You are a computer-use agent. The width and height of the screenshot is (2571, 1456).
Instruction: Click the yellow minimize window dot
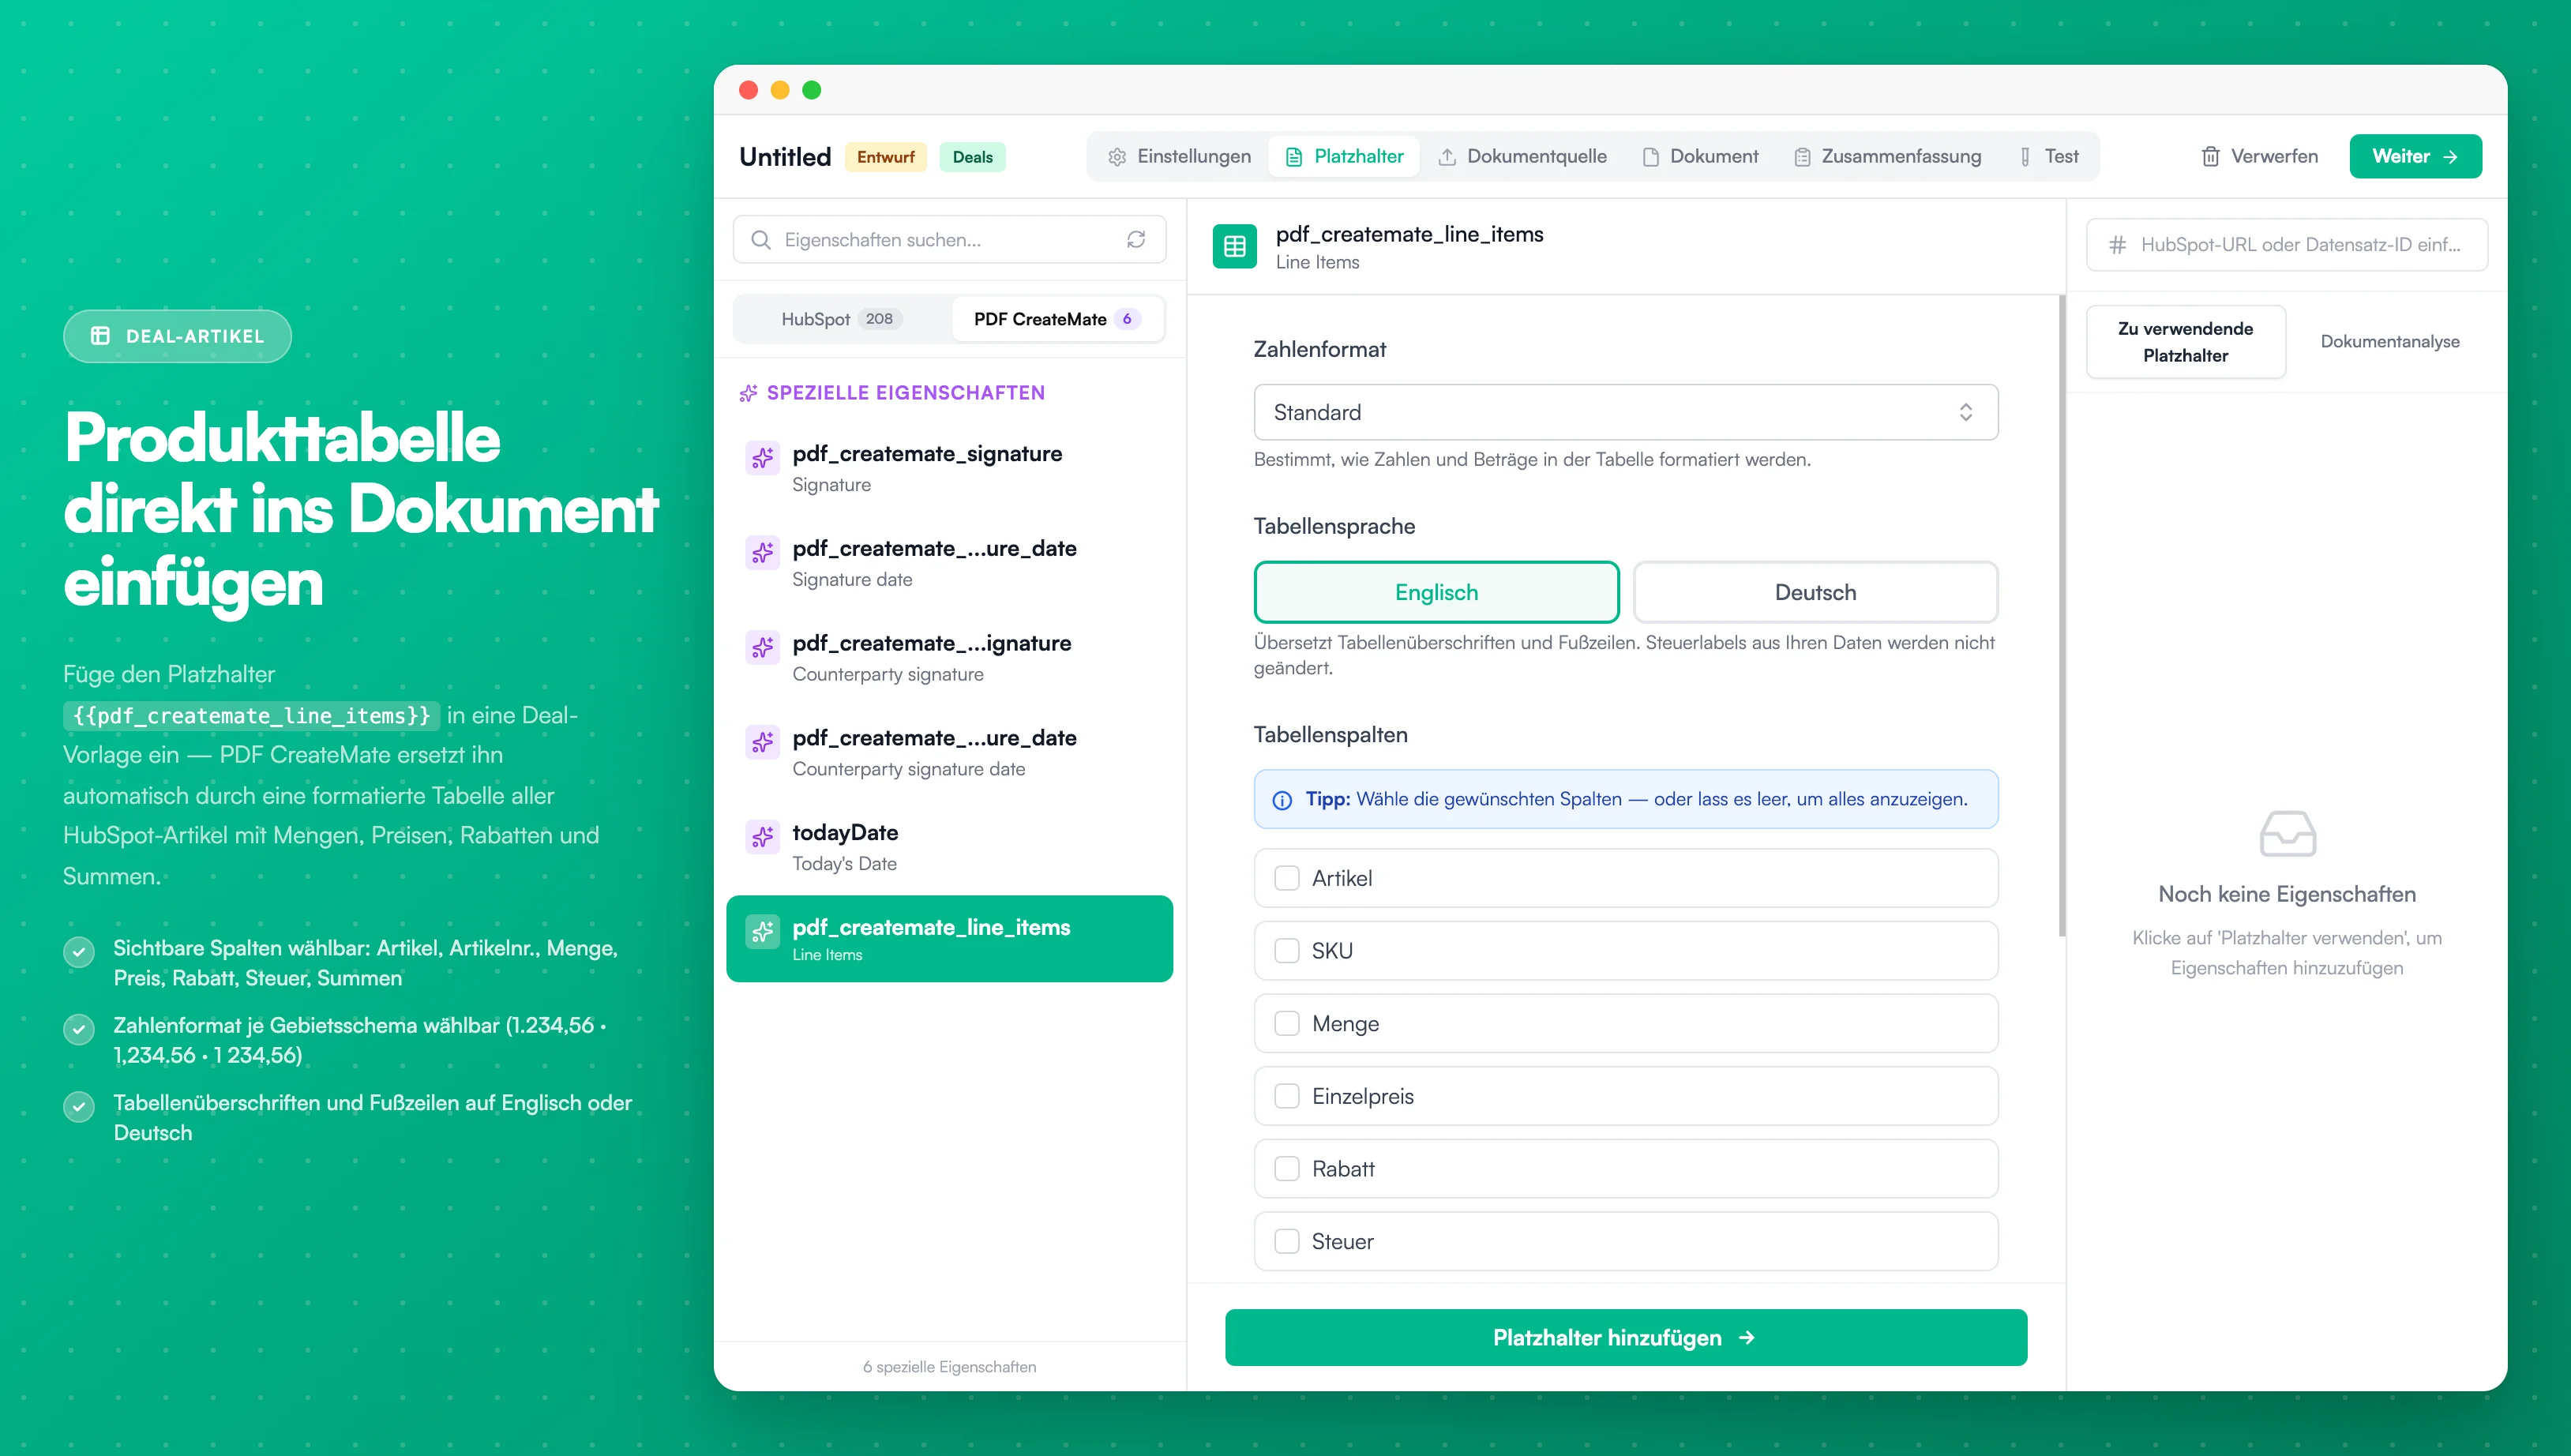[780, 90]
